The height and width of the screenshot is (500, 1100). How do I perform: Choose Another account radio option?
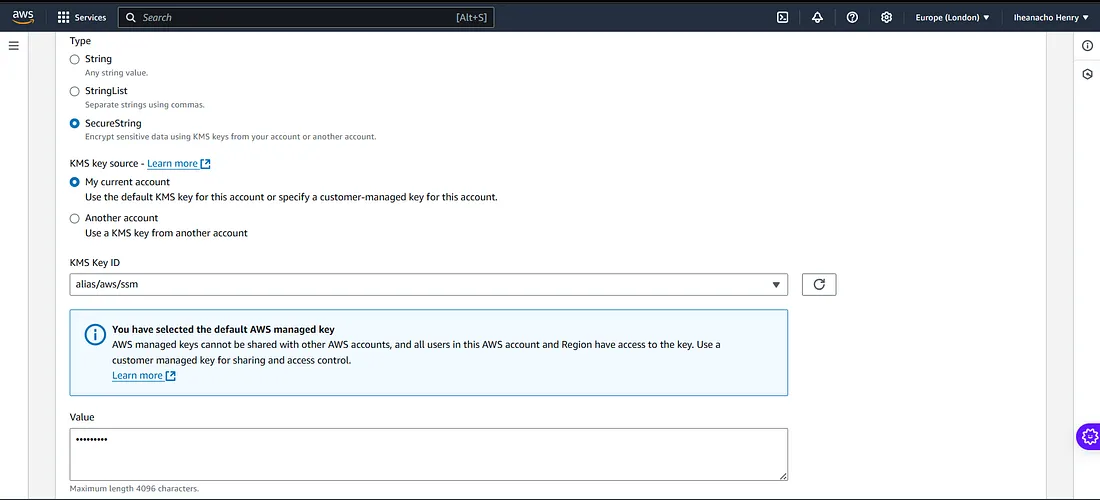click(x=74, y=218)
